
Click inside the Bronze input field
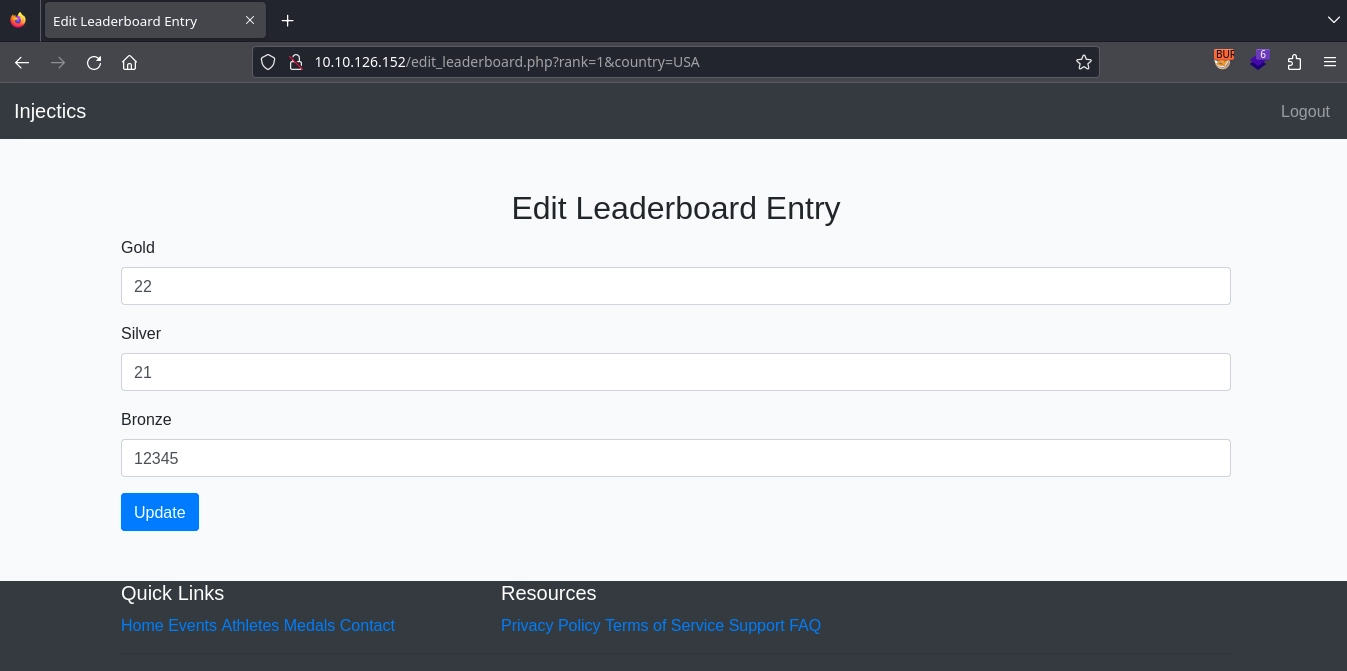pos(675,458)
